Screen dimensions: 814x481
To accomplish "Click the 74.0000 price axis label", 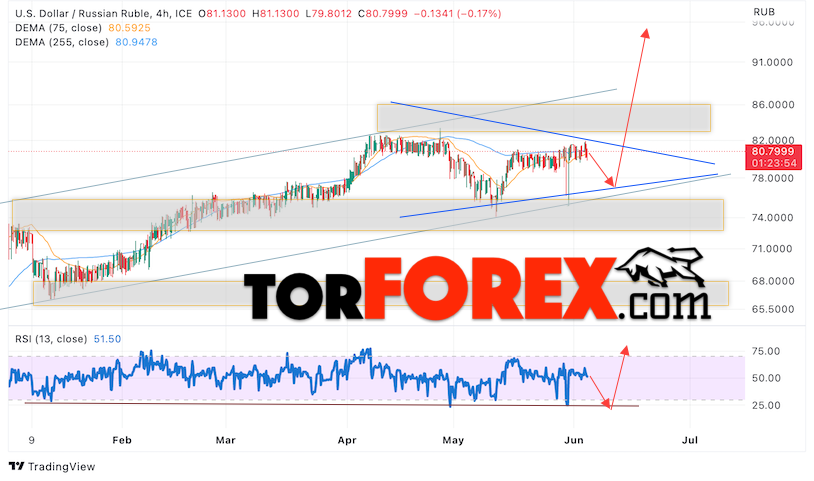I will 773,217.
